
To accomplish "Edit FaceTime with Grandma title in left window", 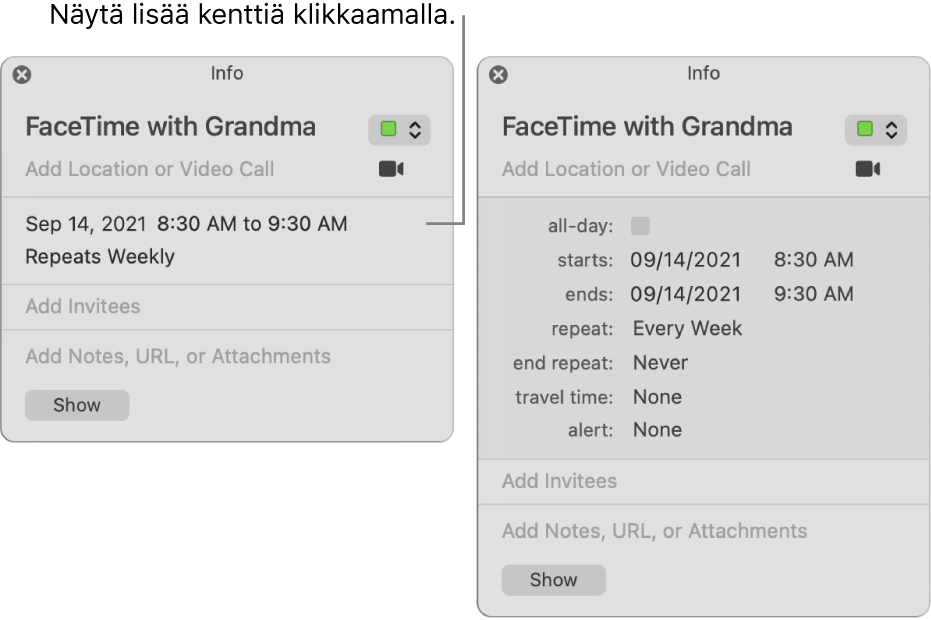I will 170,126.
